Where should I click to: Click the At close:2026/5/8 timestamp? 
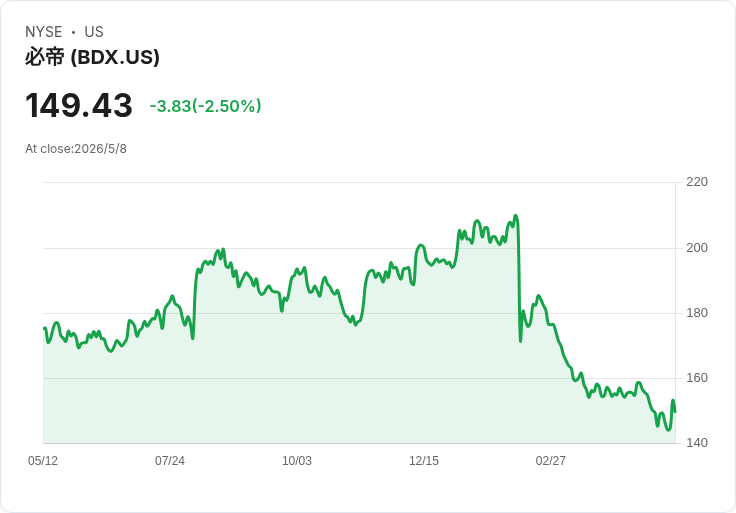point(76,149)
